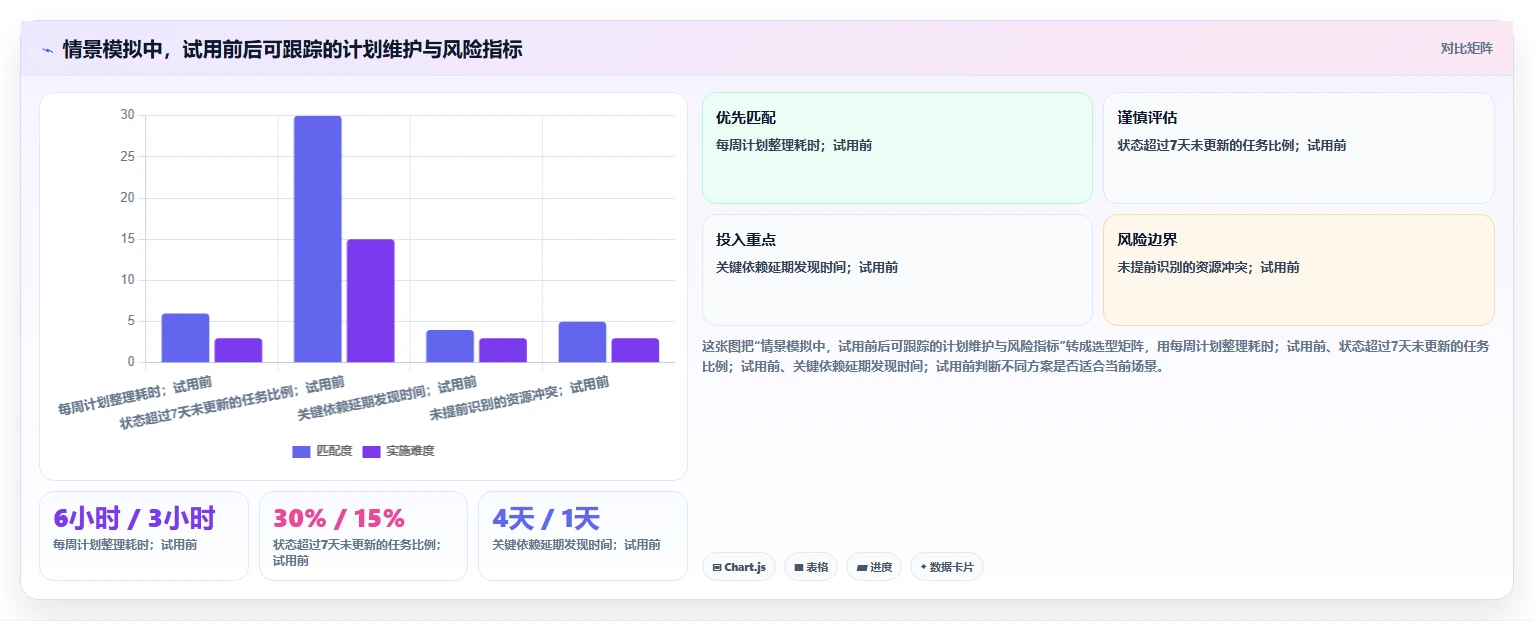1534x621 pixels.
Task: Click the y-axis value 15
Action: (x=127, y=239)
